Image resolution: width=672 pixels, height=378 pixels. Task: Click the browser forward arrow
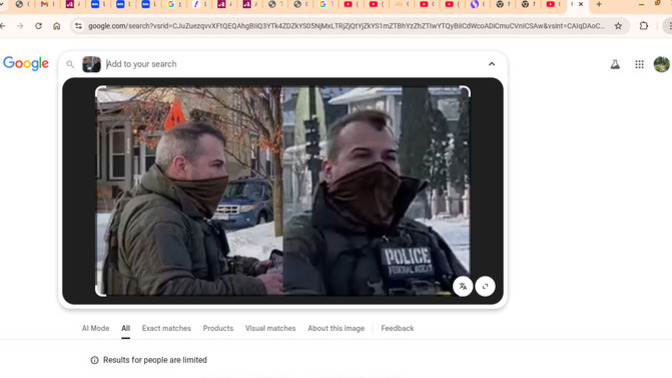pos(20,26)
